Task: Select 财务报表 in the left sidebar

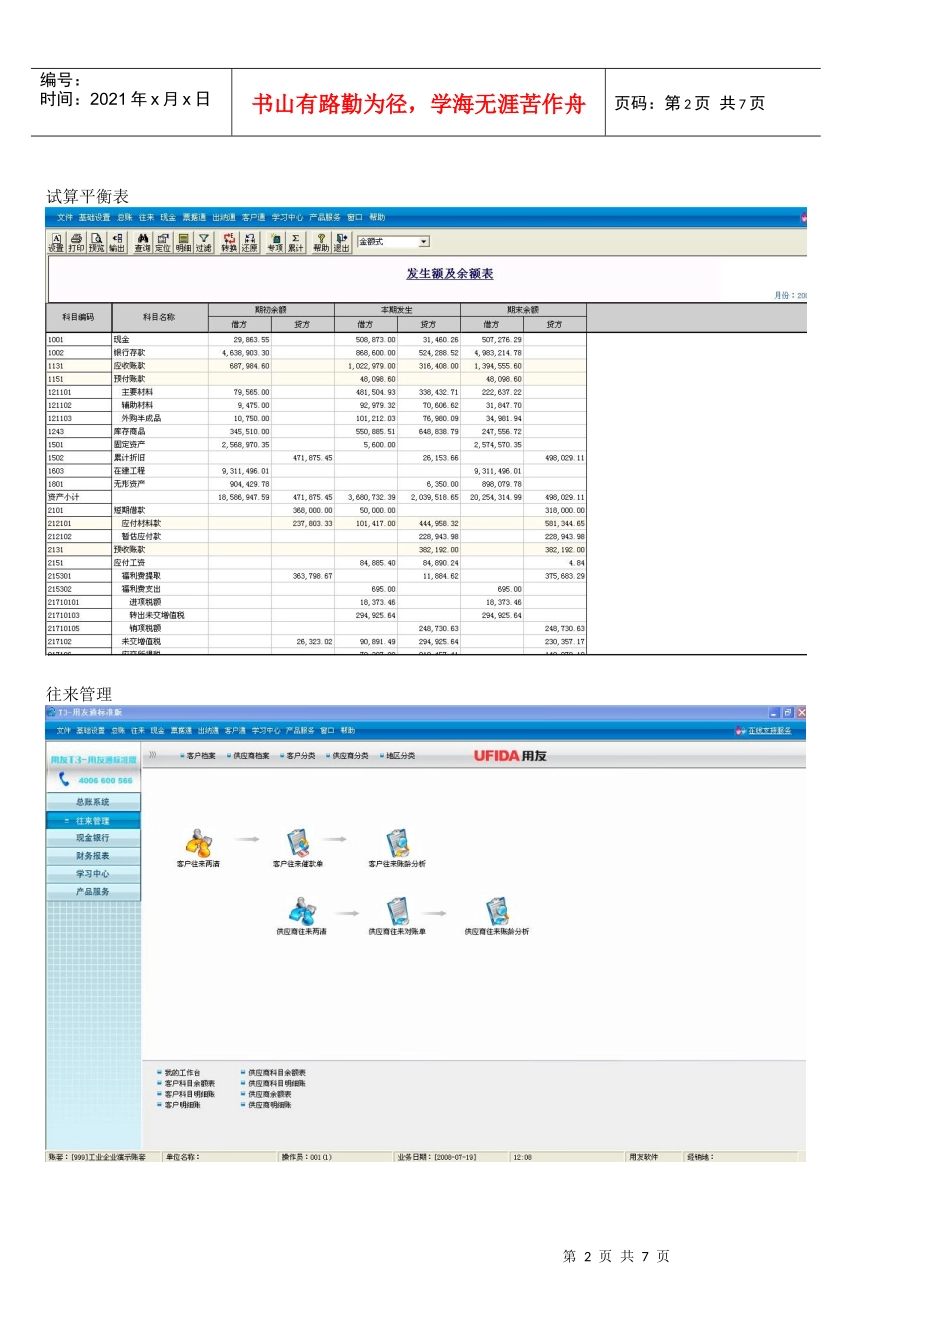Action: tap(93, 856)
